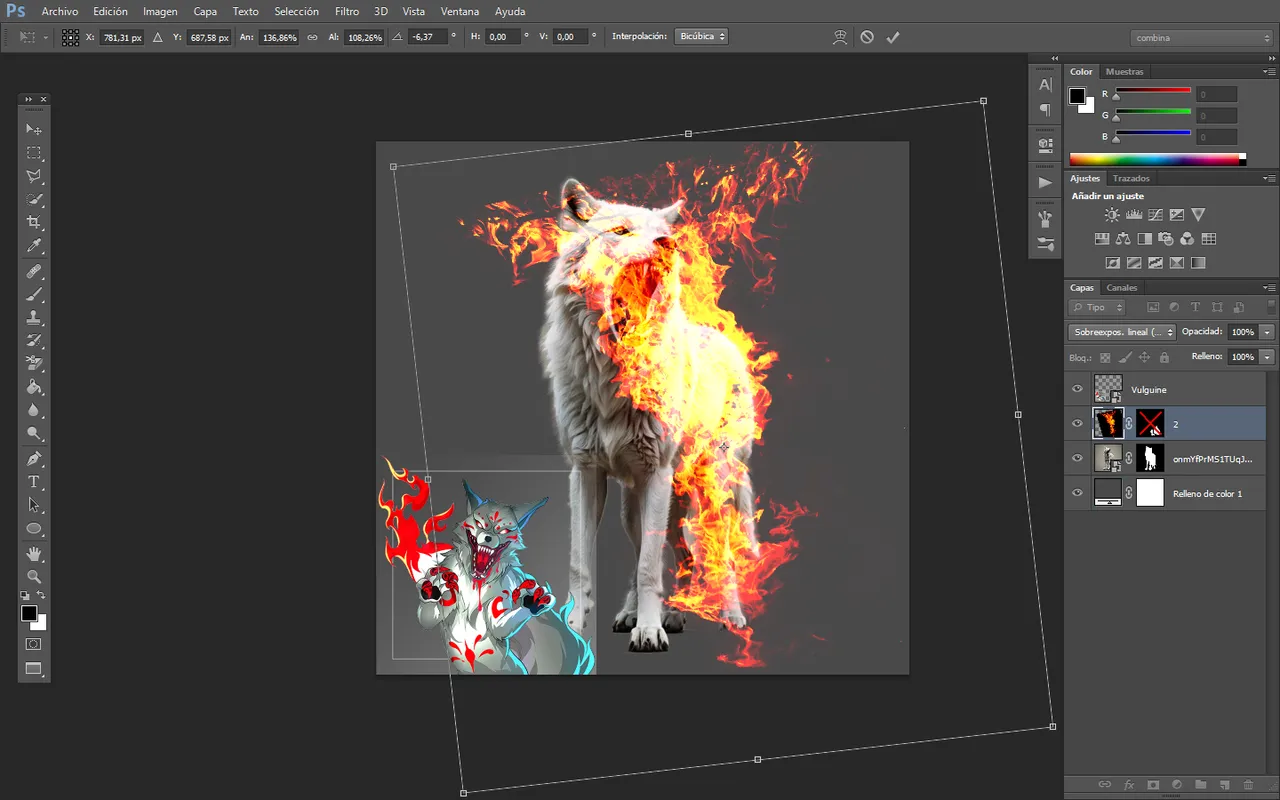Switch to the Canales tab
Viewport: 1280px width, 800px height.
click(1122, 288)
